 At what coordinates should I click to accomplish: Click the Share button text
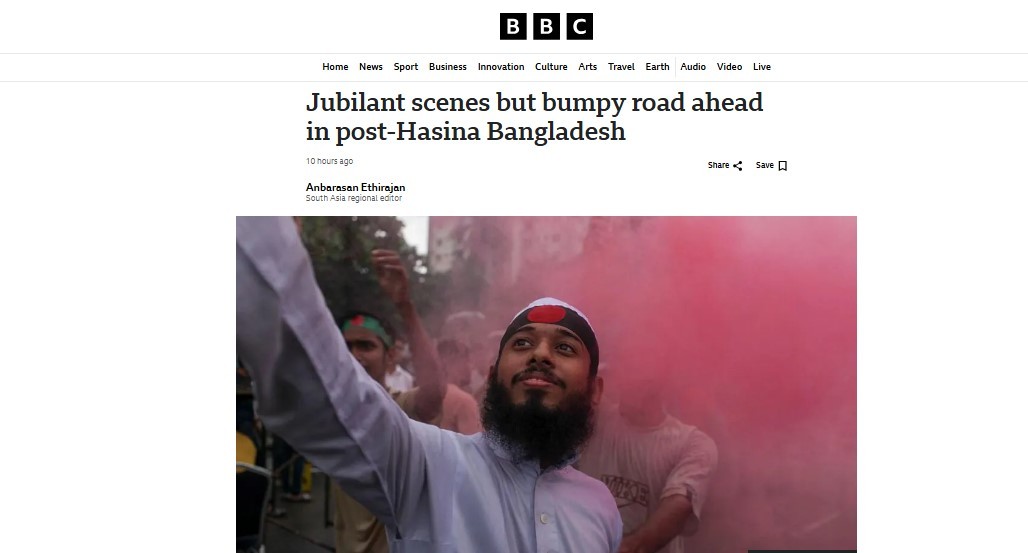click(718, 165)
